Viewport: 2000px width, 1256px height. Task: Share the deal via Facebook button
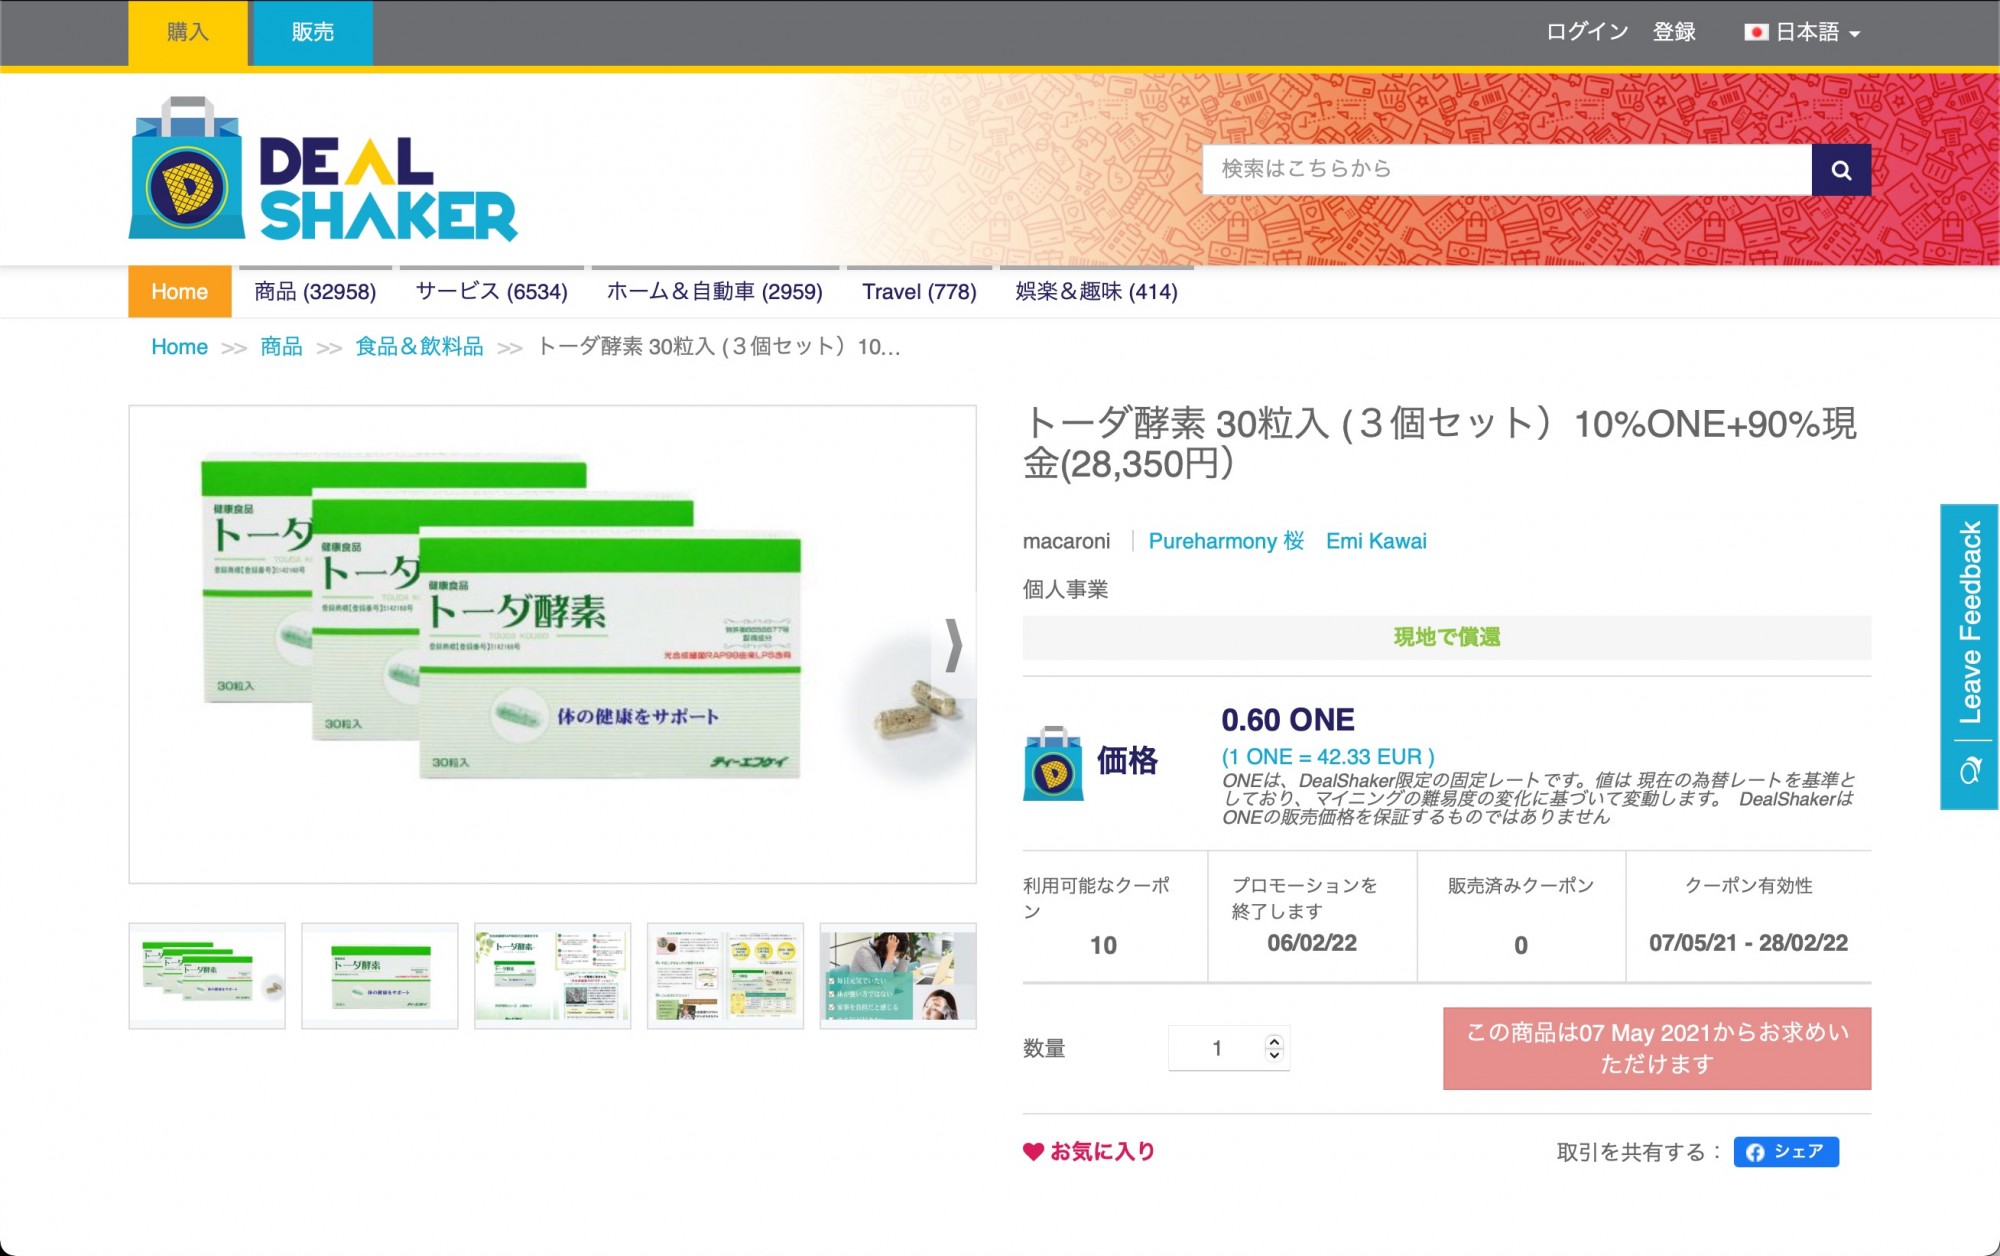tap(1785, 1151)
